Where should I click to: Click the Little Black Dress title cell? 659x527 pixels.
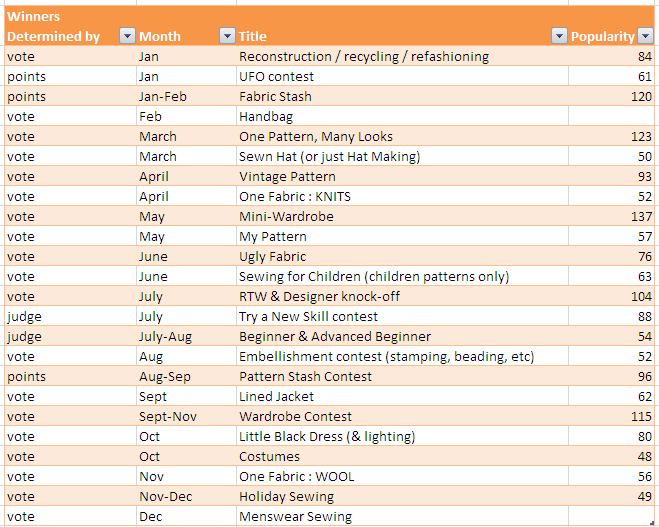402,436
